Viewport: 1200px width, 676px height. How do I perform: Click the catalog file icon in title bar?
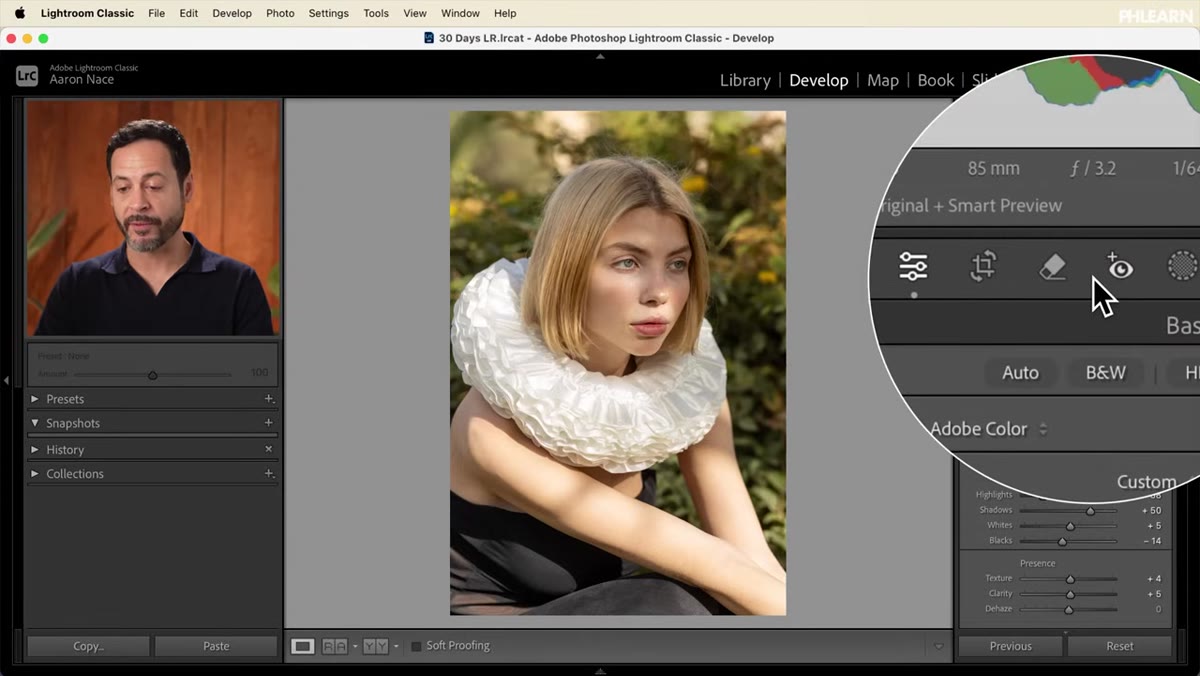(429, 38)
